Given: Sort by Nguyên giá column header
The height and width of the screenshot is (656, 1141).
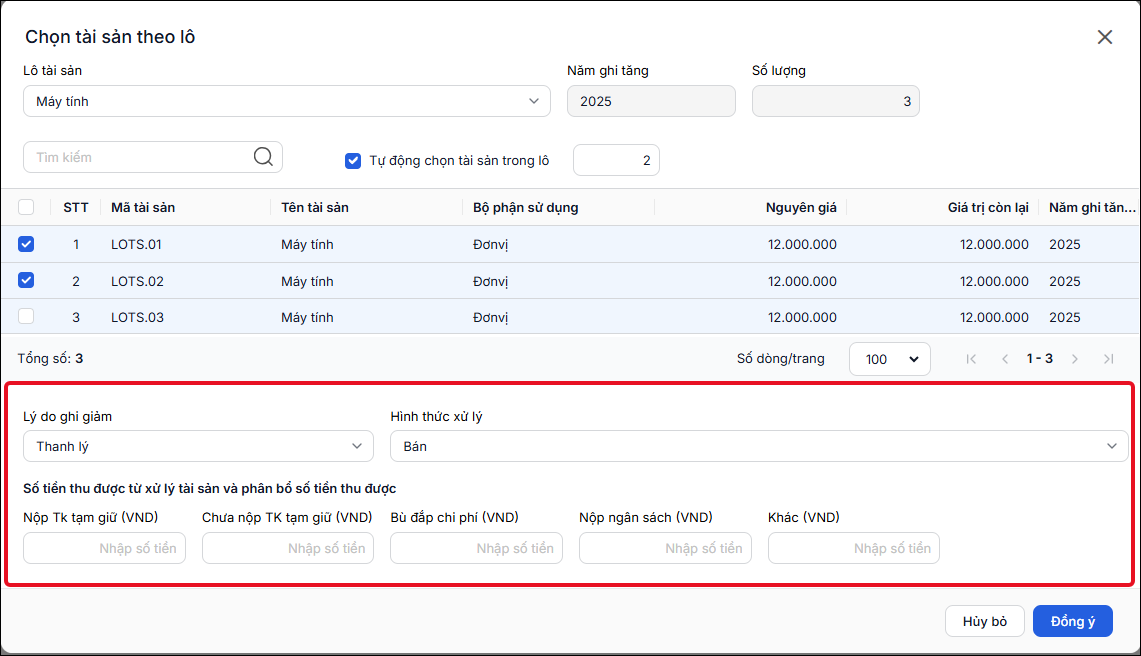Looking at the screenshot, I should coord(800,208).
